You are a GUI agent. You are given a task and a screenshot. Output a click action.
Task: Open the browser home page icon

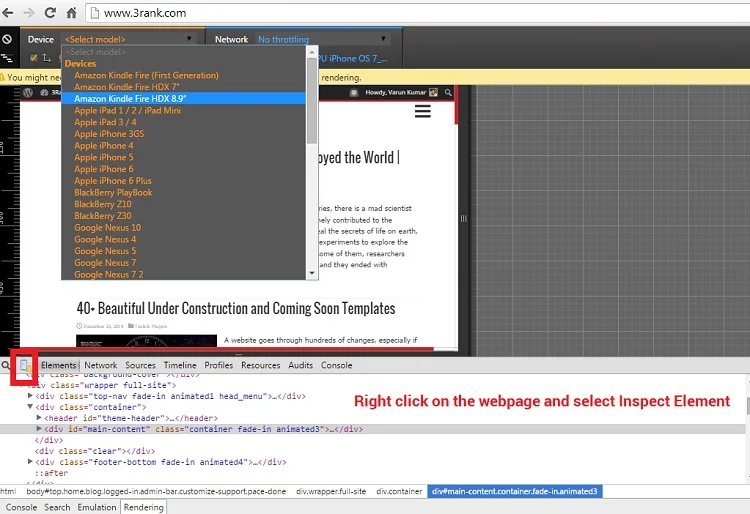click(71, 13)
